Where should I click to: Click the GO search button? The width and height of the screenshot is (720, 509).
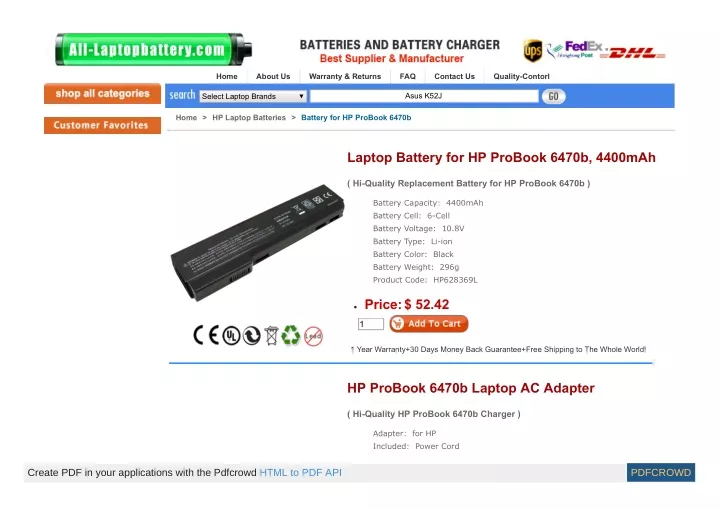(553, 96)
